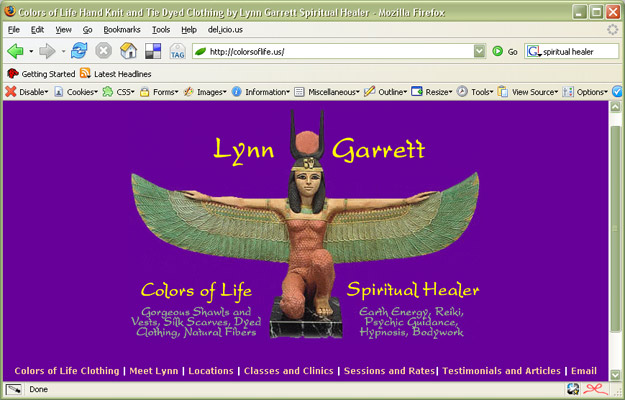Expand the Disable developer menu
The height and width of the screenshot is (400, 625).
(28, 92)
